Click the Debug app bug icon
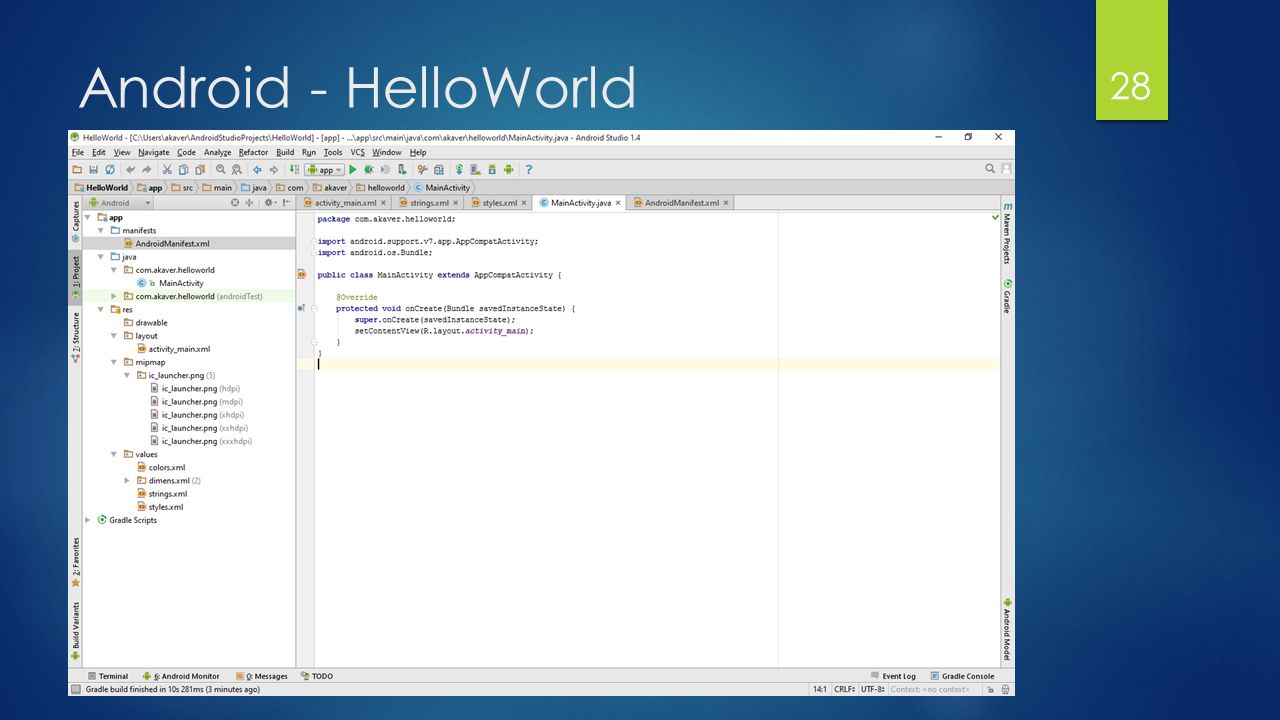Screen dimensions: 1280x720 tap(369, 170)
